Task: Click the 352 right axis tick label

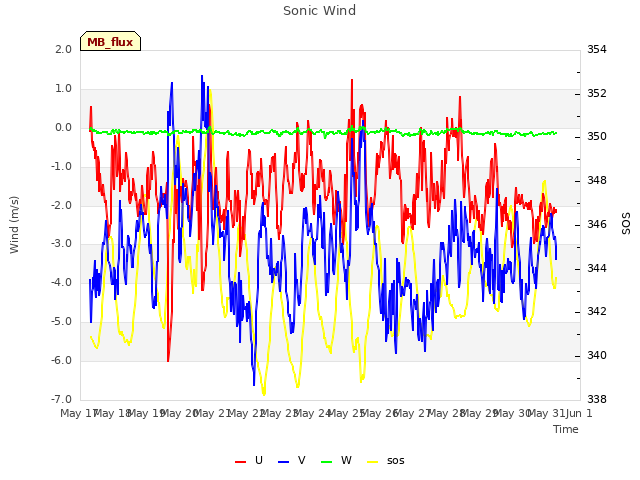Action: [597, 93]
